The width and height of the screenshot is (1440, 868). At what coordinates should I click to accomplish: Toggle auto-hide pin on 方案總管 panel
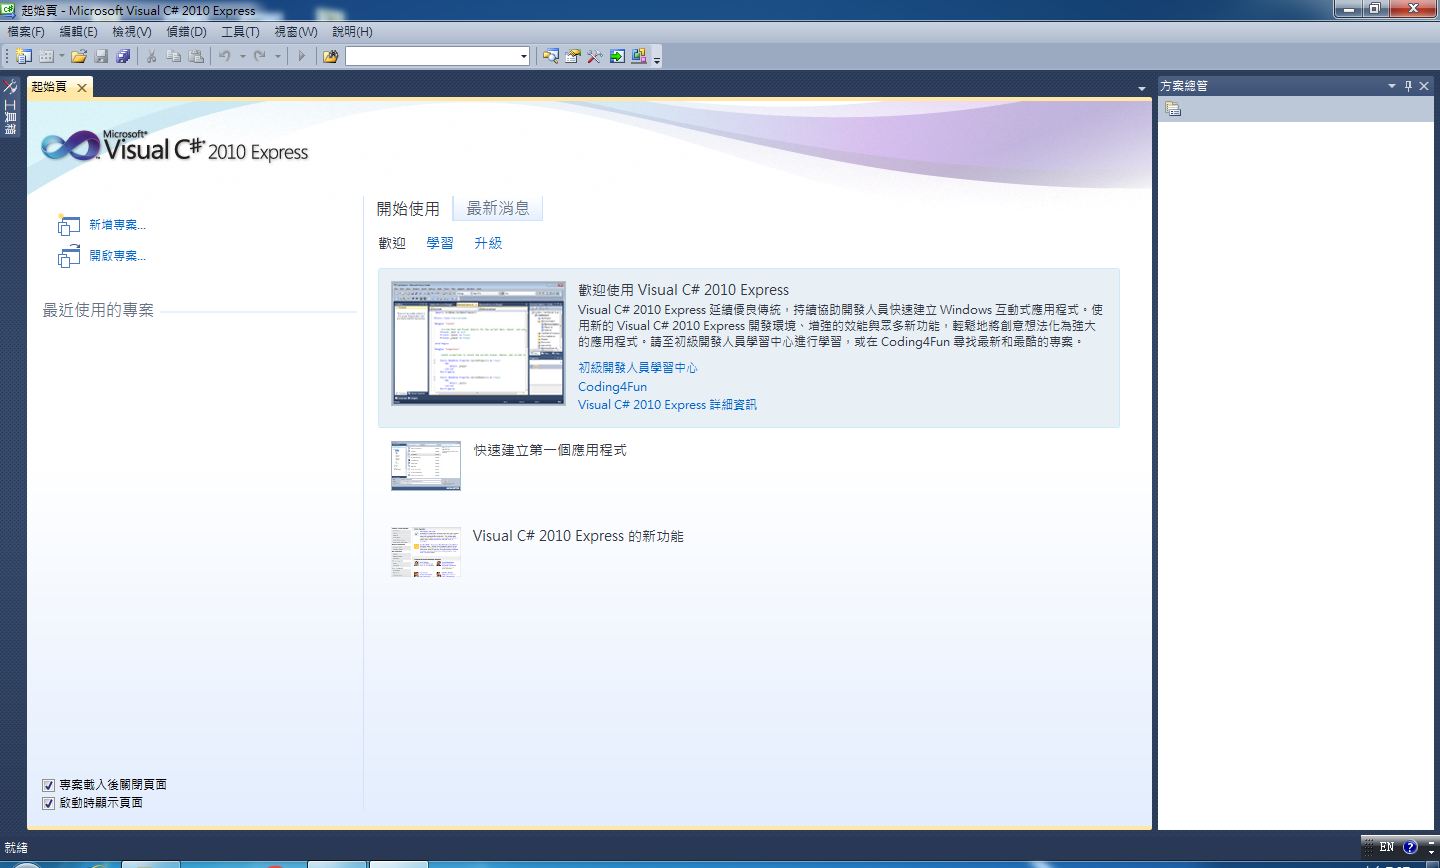click(1408, 86)
